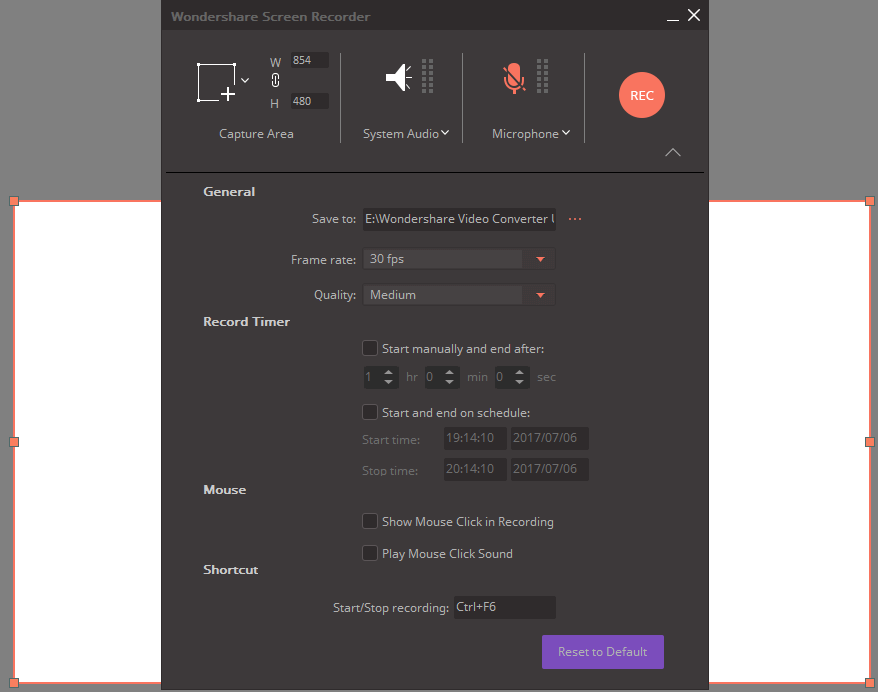The image size is (878, 692).
Task: Click the Reset to Default button
Action: (603, 652)
